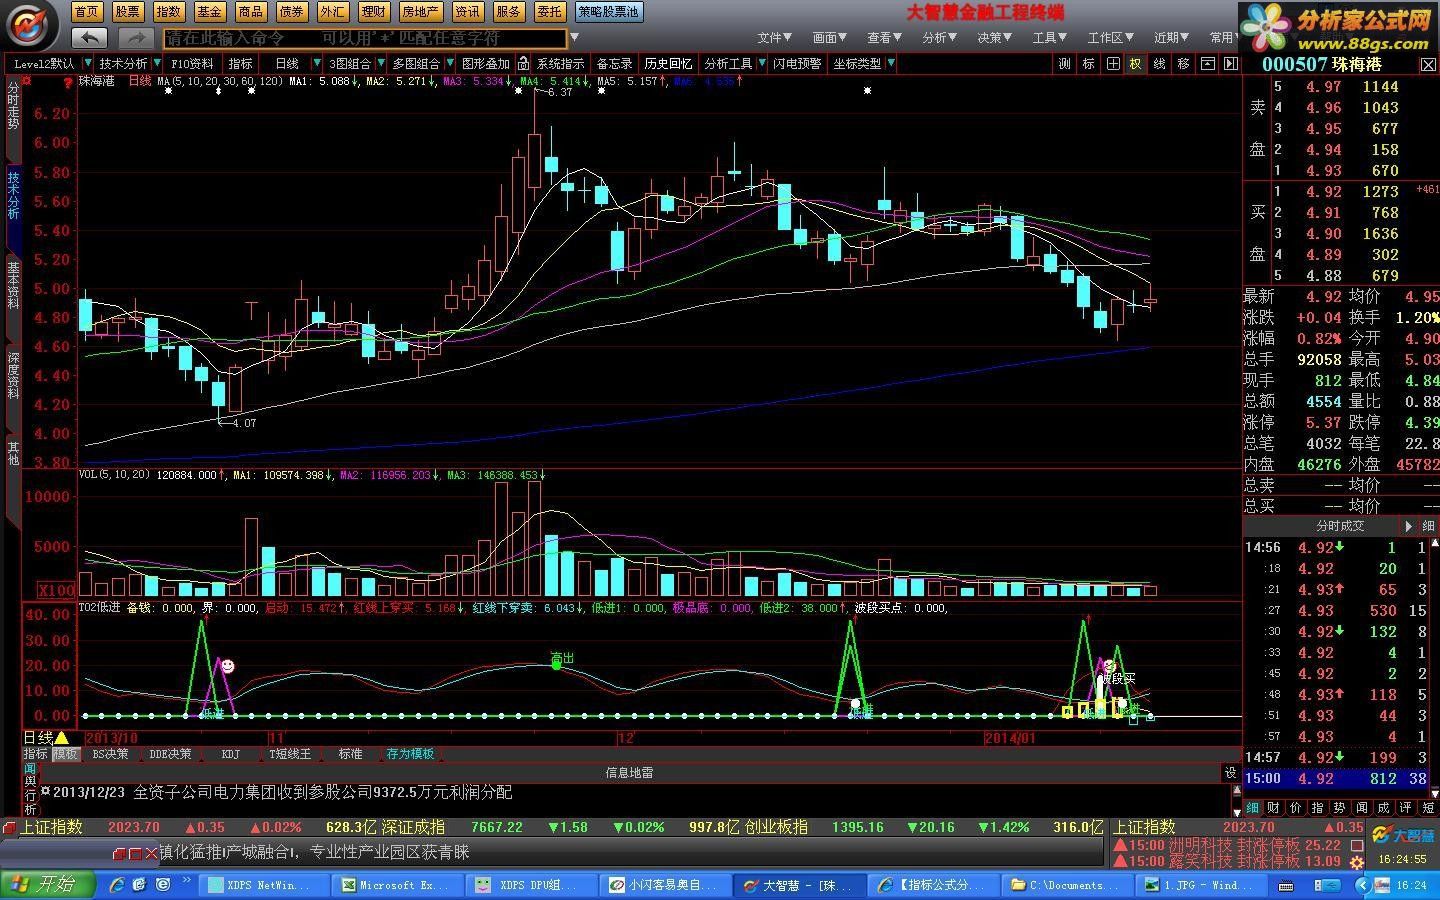The width and height of the screenshot is (1440, 900).
Task: Click the 2013/12/23 news headline
Action: 282,792
